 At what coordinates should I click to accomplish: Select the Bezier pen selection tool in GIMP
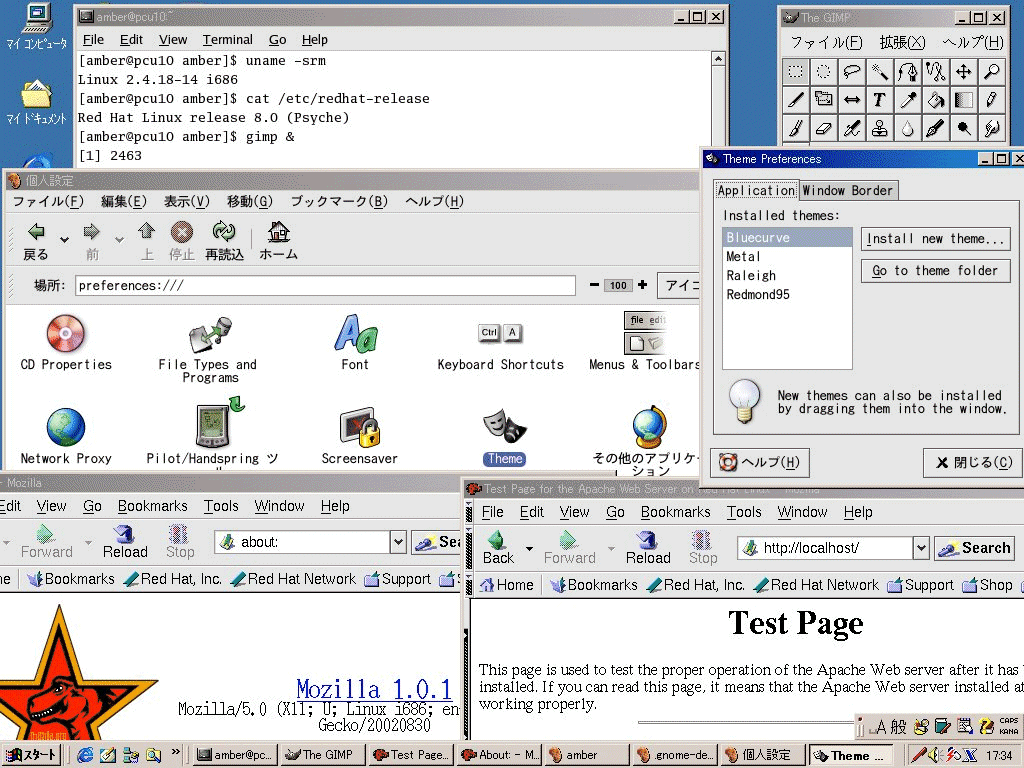point(908,72)
